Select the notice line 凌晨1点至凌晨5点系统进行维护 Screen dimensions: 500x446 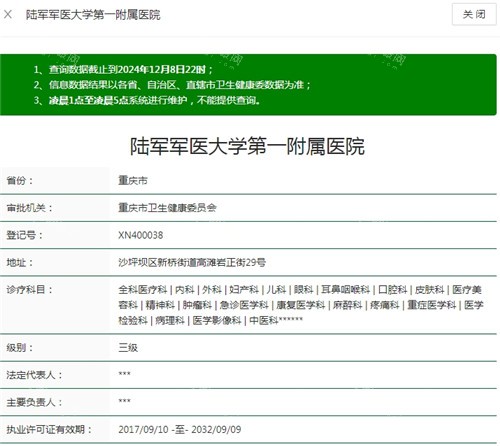(155, 100)
